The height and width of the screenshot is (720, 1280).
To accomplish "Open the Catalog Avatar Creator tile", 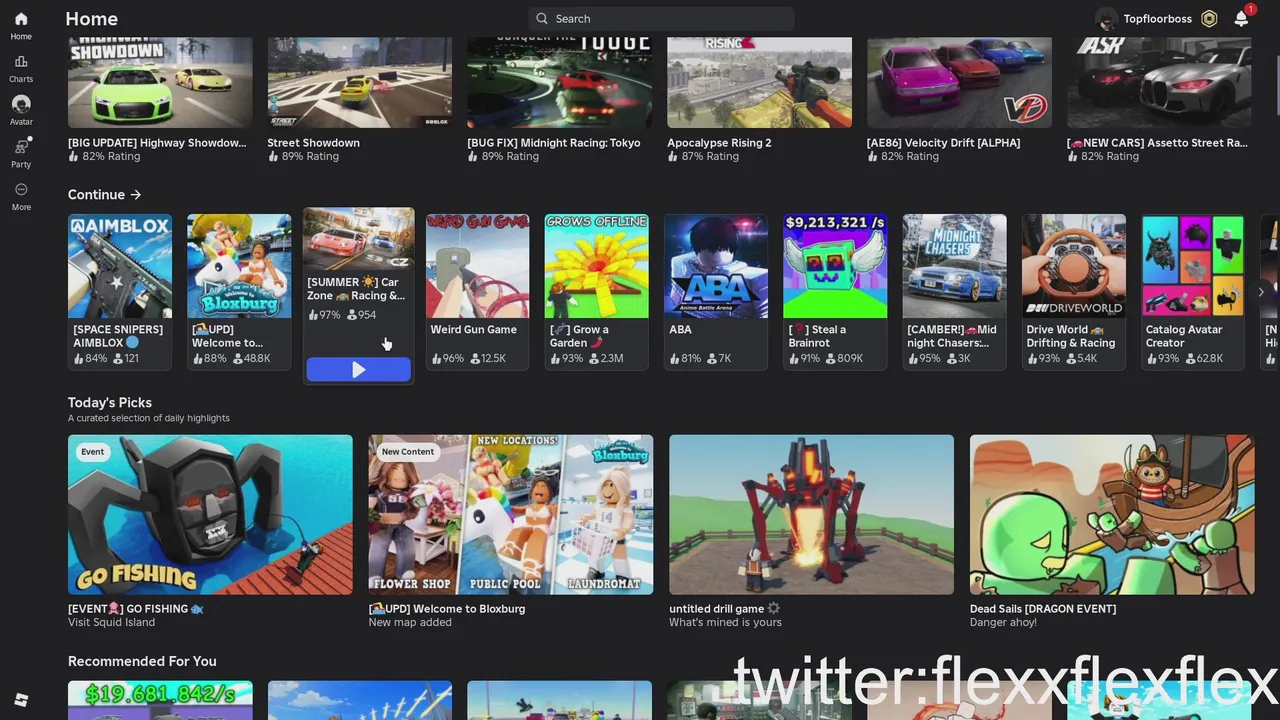I will coord(1193,291).
